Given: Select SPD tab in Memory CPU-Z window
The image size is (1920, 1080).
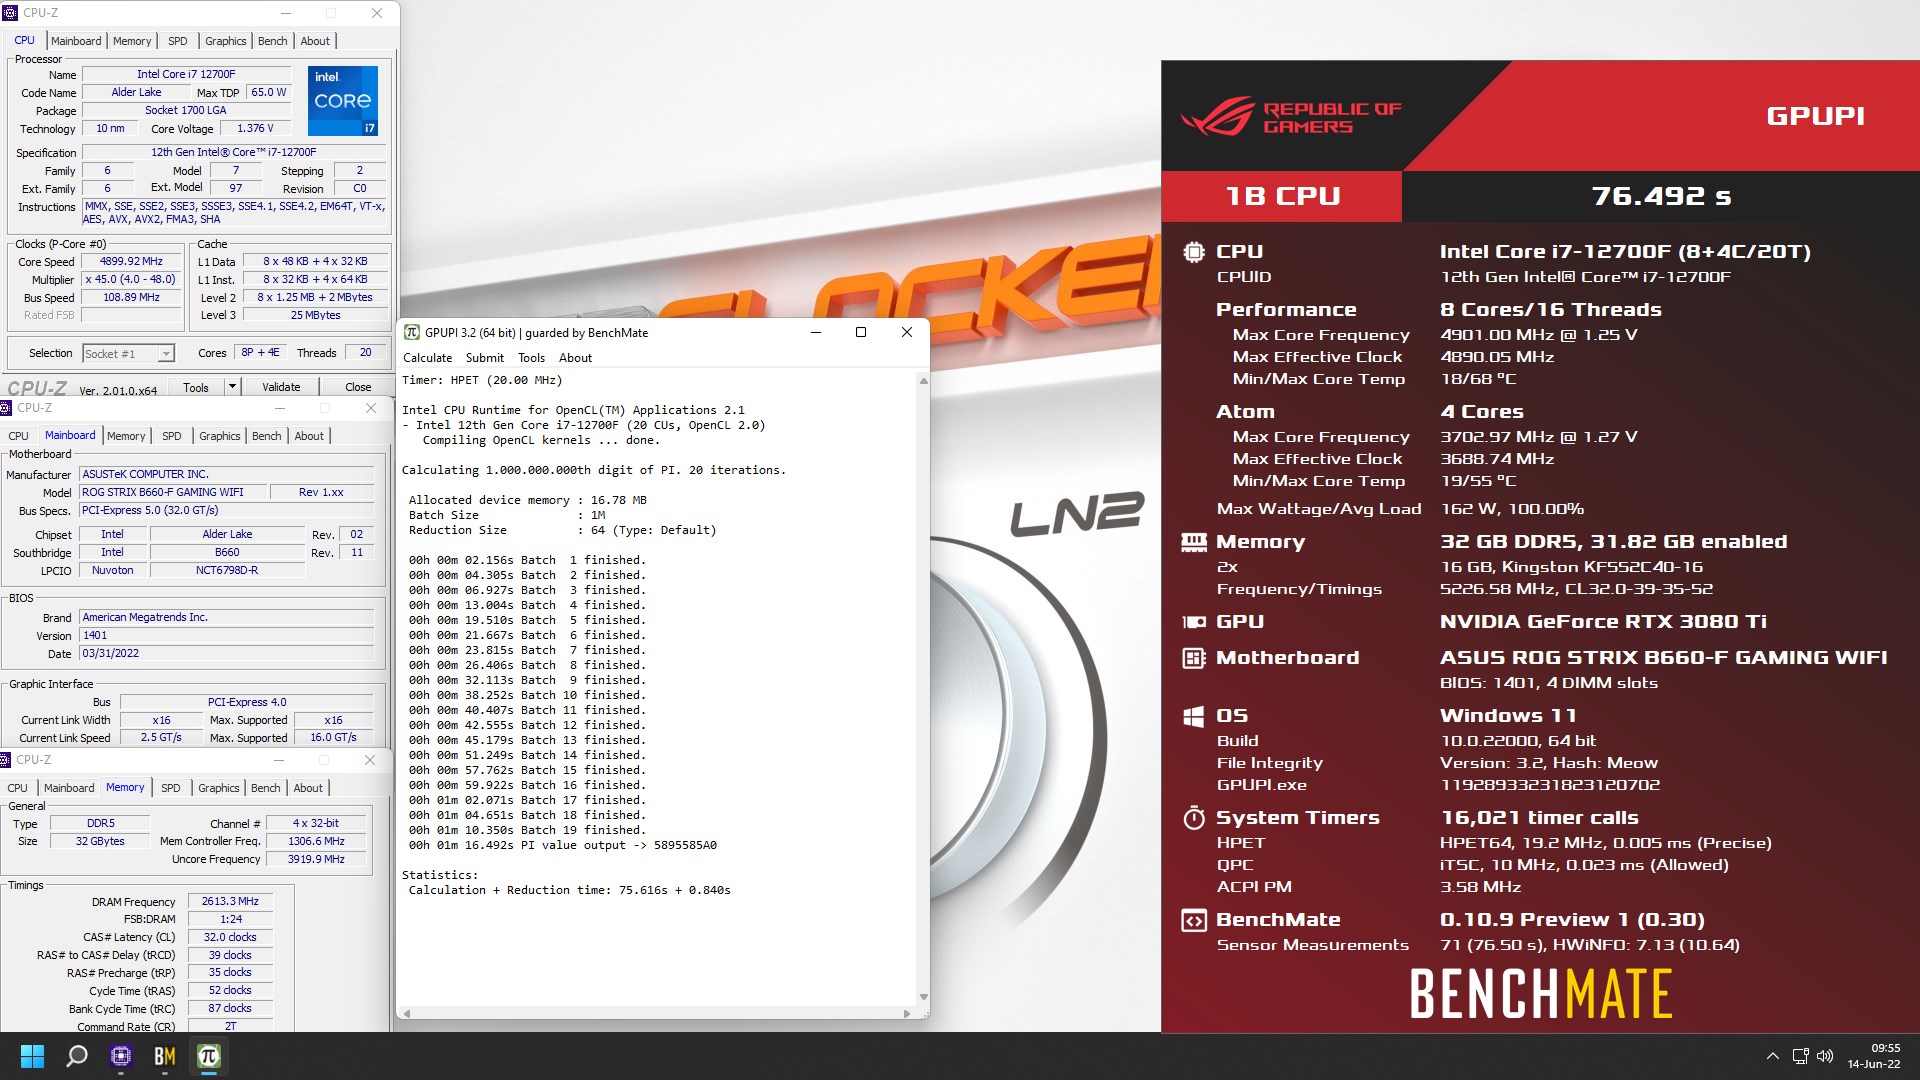Looking at the screenshot, I should (171, 788).
